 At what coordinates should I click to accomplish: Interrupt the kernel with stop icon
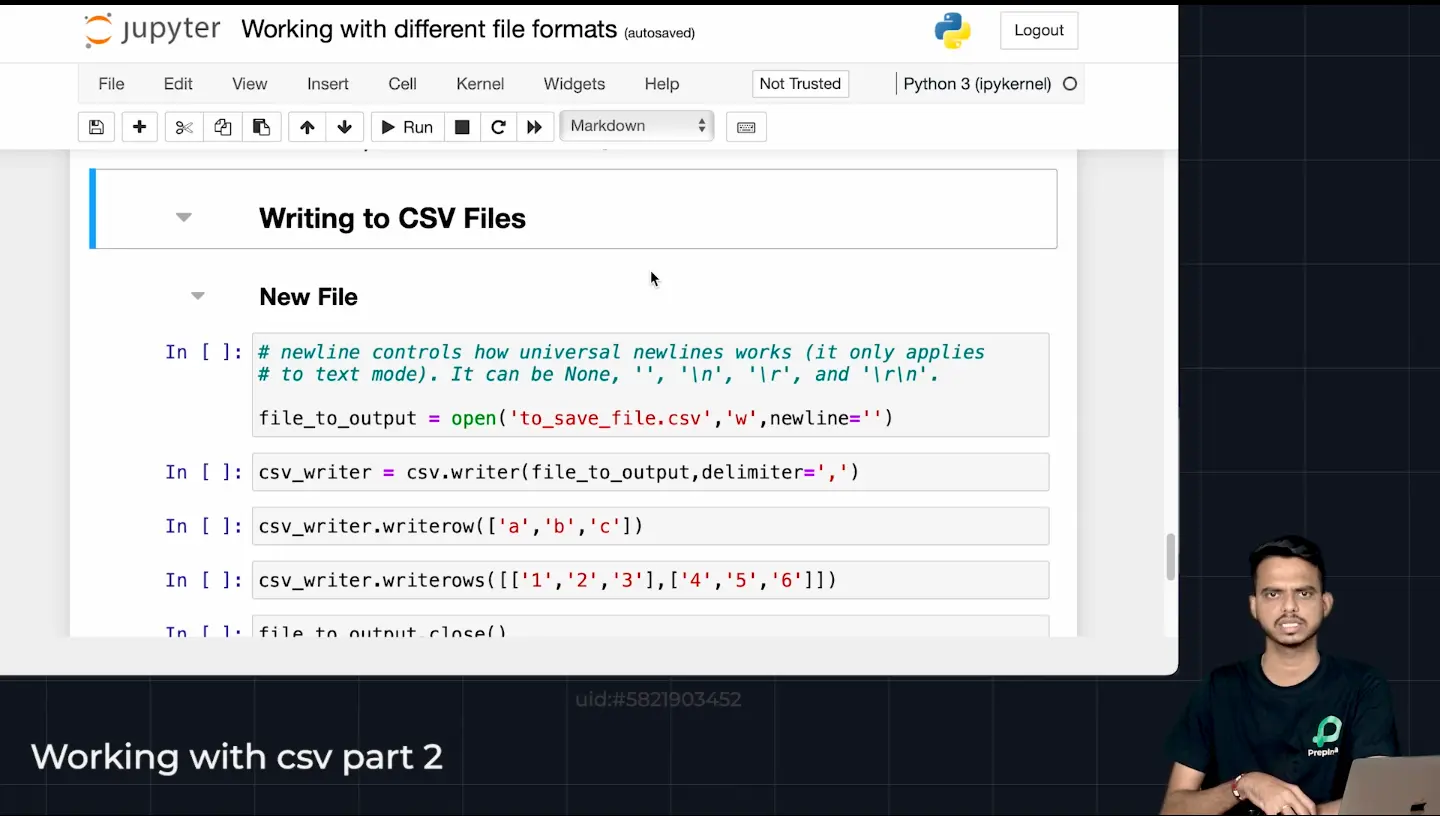[x=462, y=127]
